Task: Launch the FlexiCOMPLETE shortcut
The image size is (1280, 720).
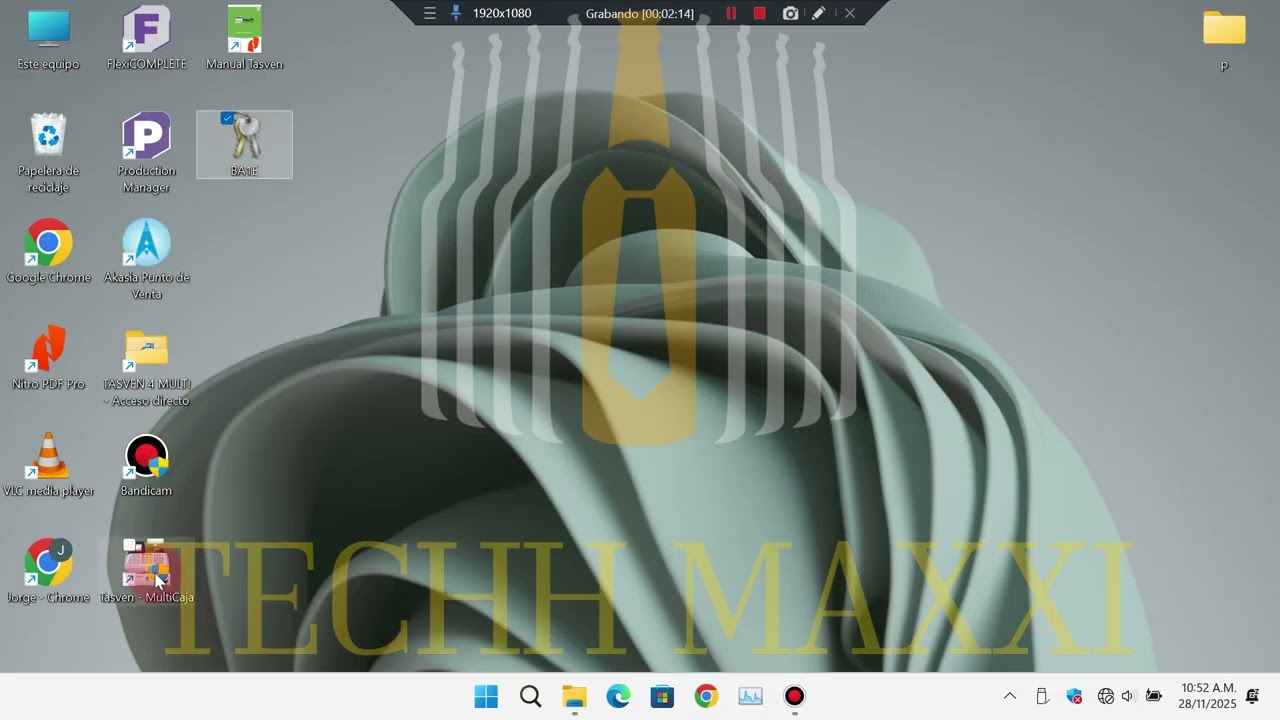Action: click(146, 38)
